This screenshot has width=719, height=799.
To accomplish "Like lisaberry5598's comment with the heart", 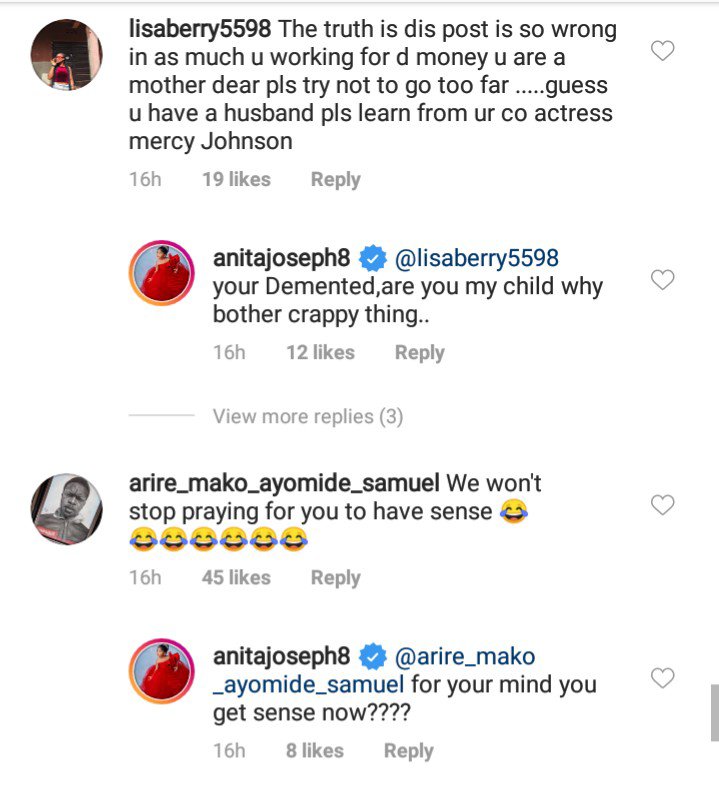I will (662, 51).
